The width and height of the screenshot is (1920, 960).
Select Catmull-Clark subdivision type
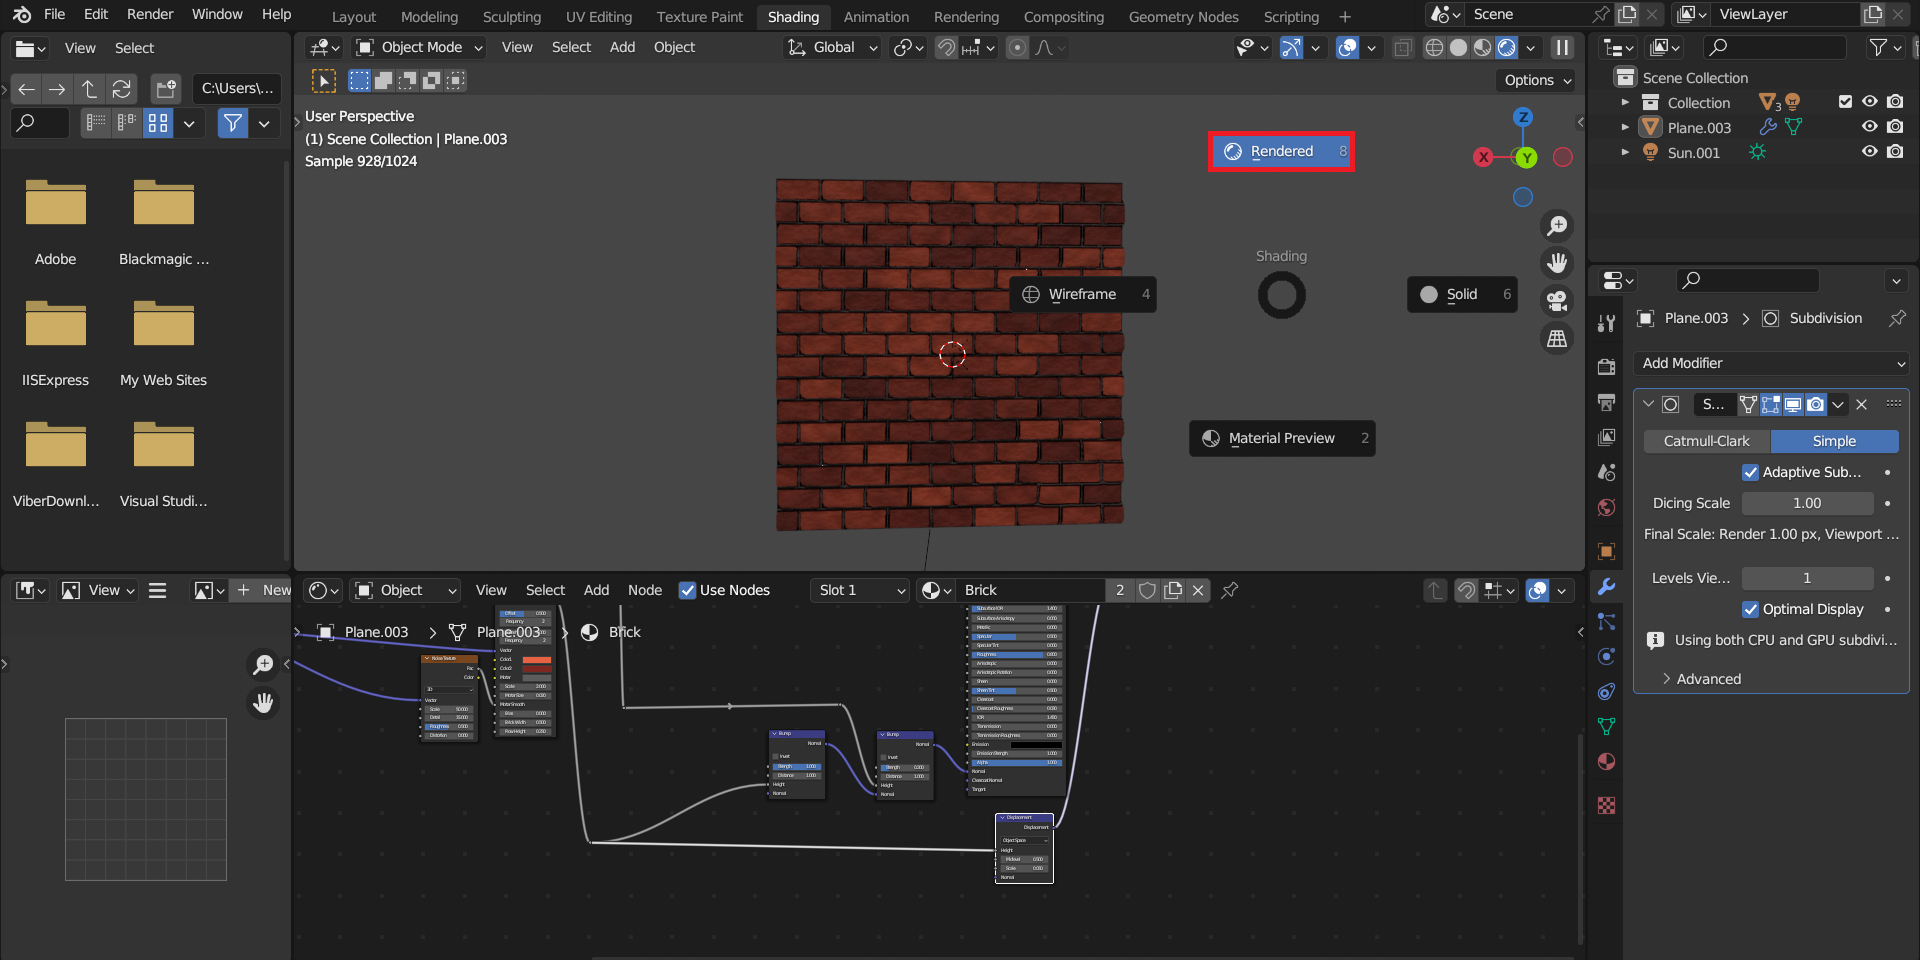(x=1706, y=441)
